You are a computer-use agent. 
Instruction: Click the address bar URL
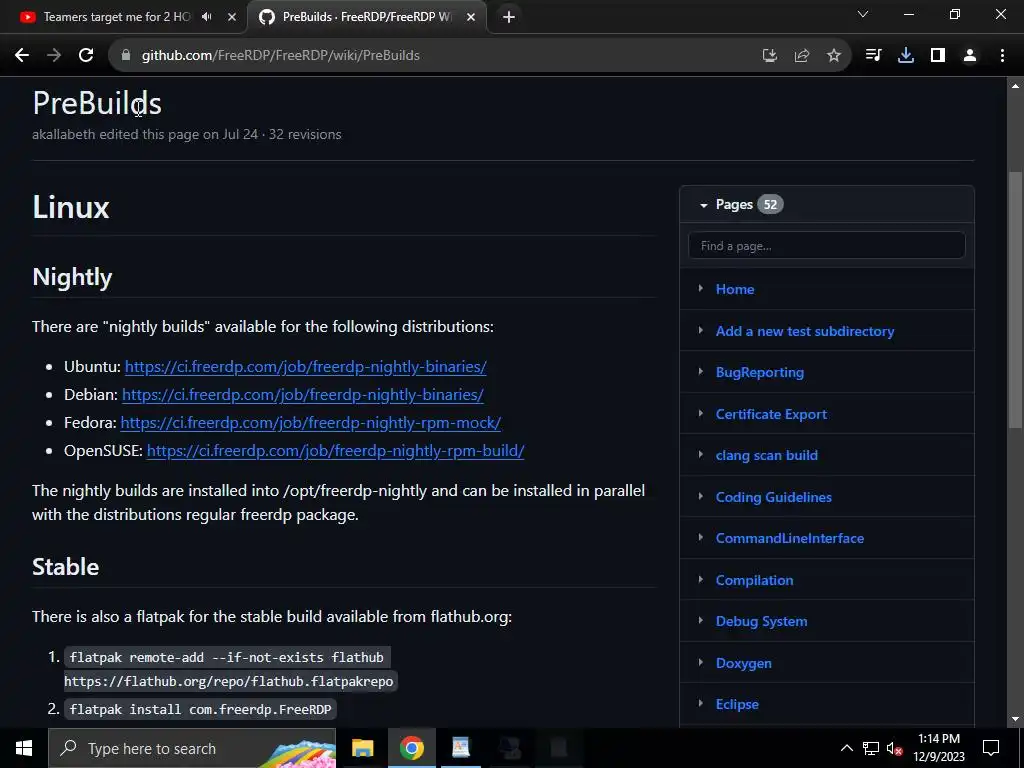click(281, 56)
